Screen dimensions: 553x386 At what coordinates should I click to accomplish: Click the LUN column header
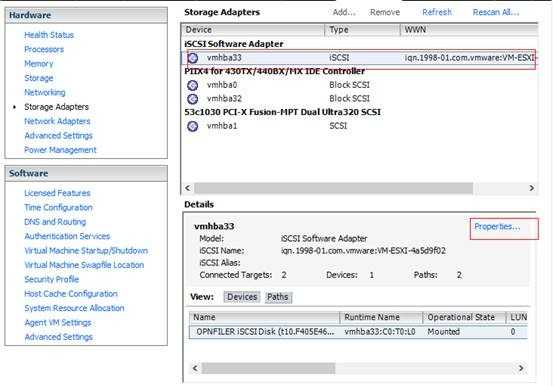[517, 318]
